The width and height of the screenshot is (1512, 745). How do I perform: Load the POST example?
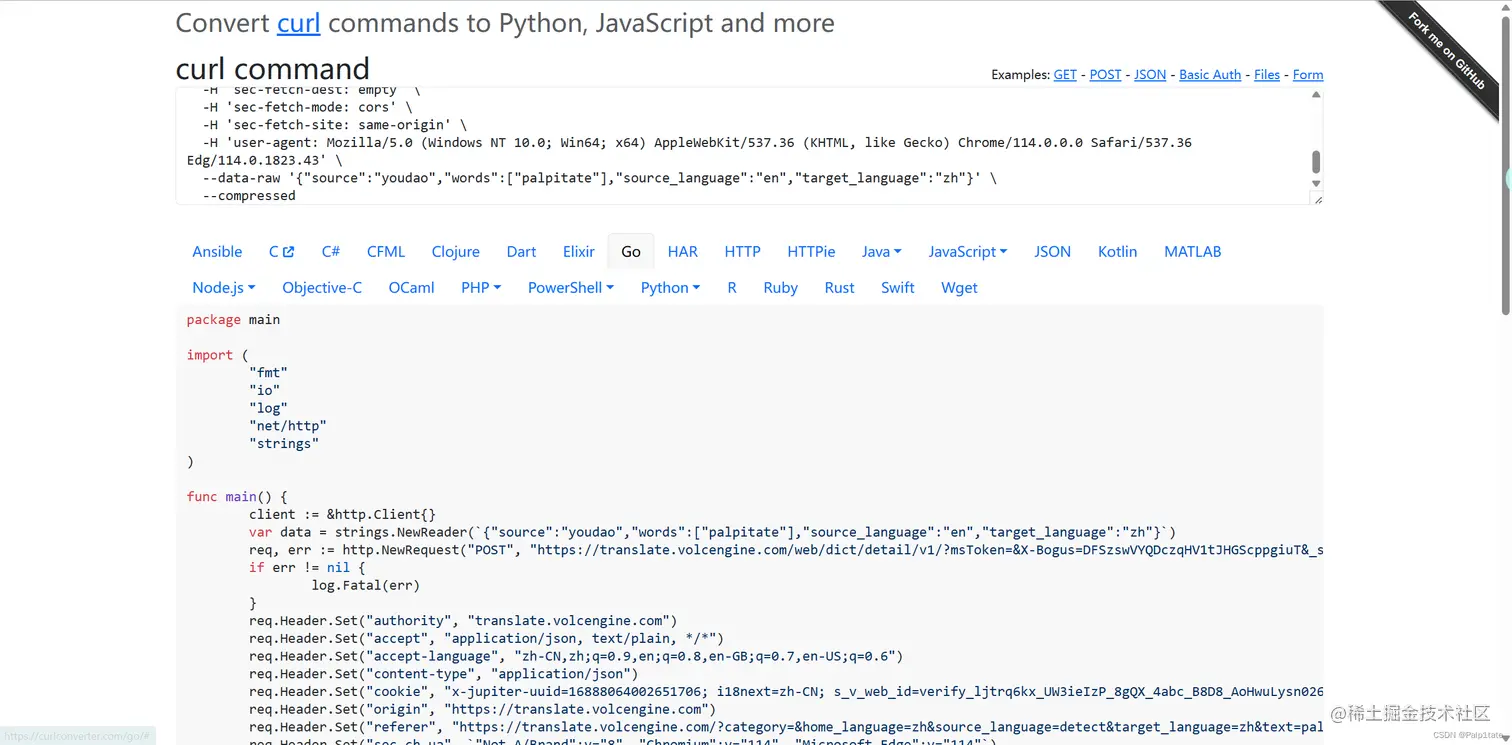pyautogui.click(x=1105, y=75)
